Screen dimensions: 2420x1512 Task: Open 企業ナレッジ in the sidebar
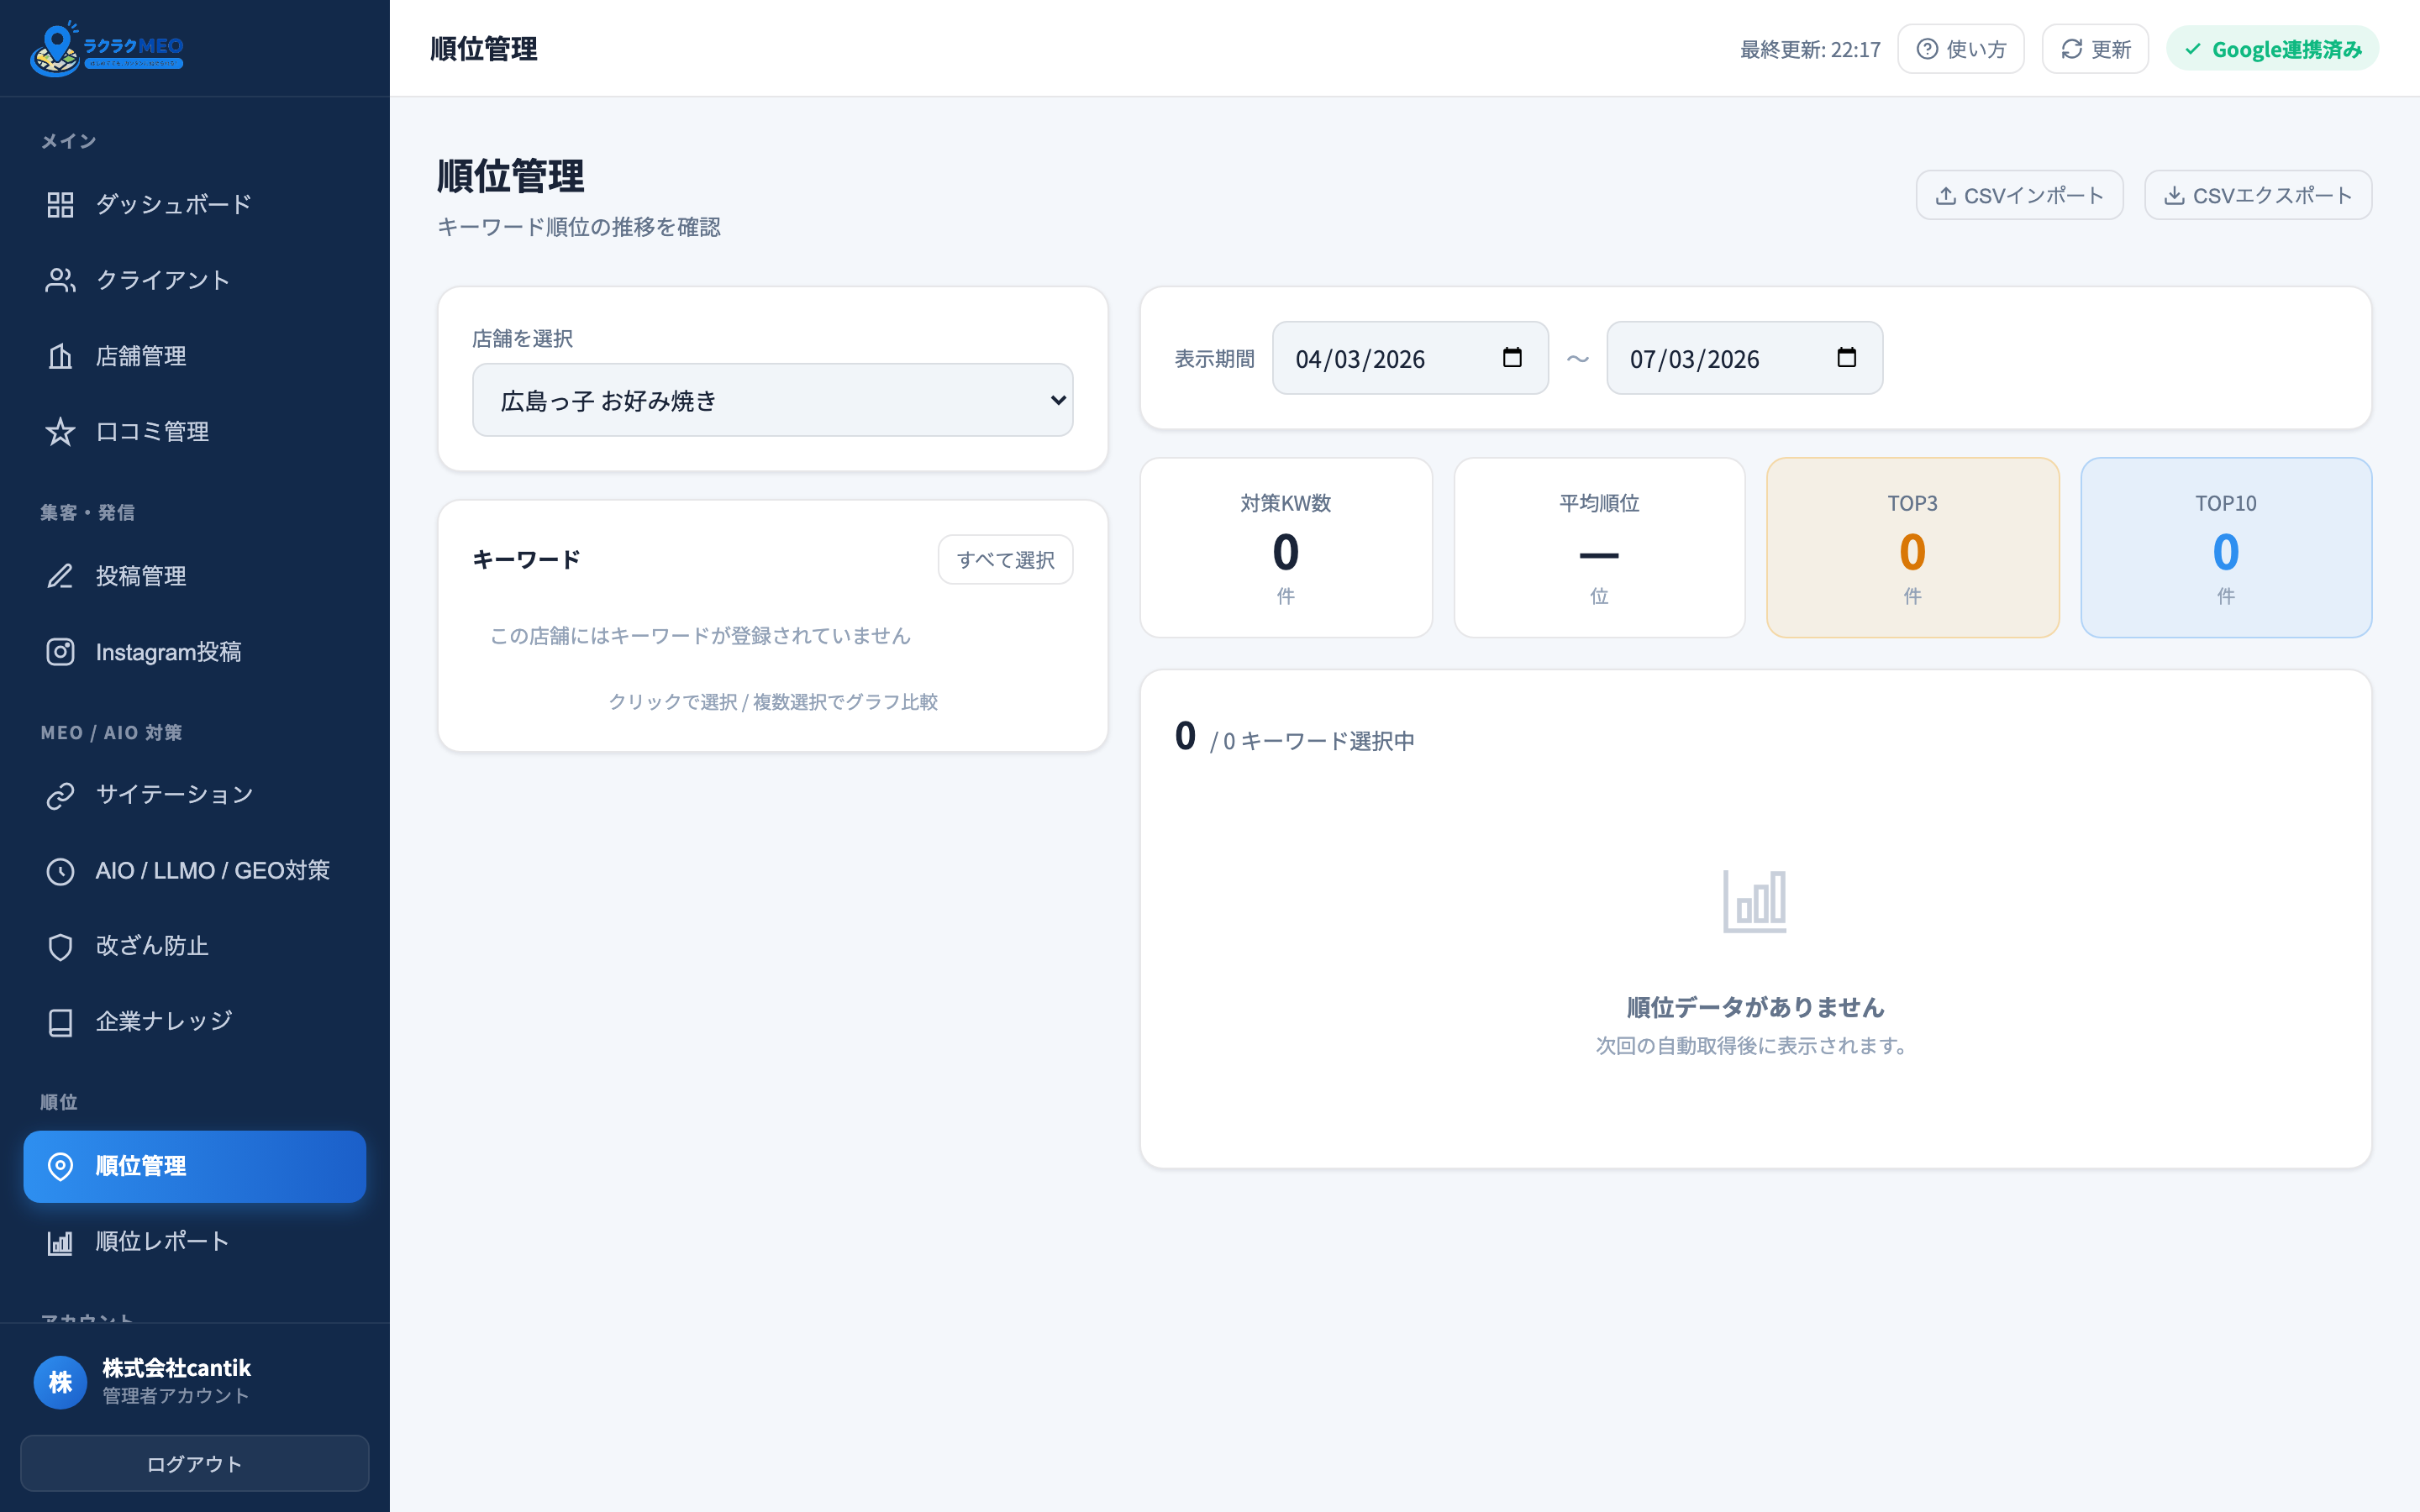pyautogui.click(x=195, y=1022)
